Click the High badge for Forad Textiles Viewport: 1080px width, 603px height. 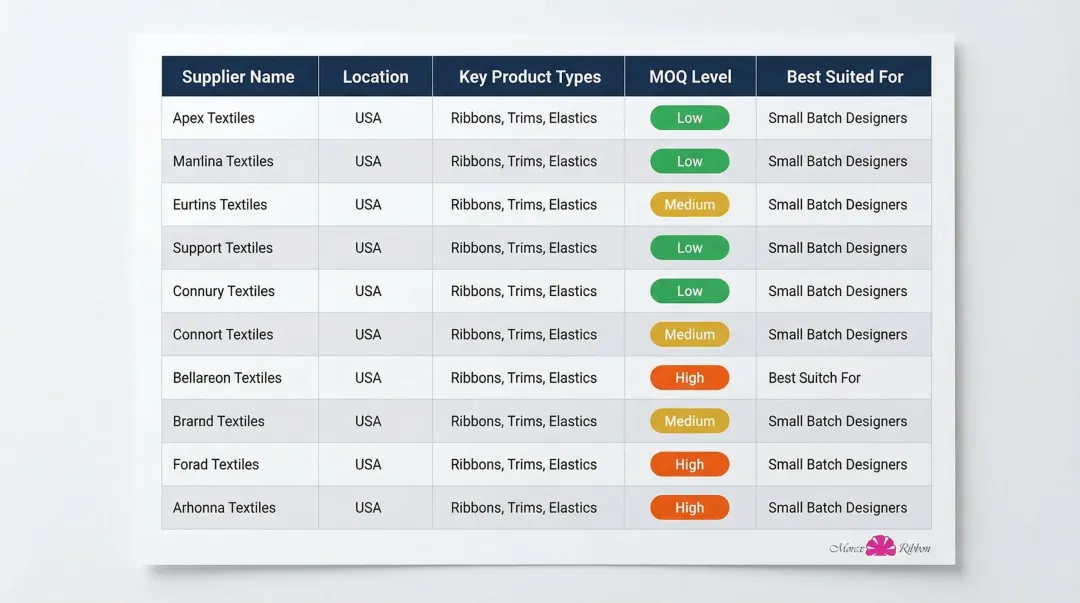coord(690,464)
